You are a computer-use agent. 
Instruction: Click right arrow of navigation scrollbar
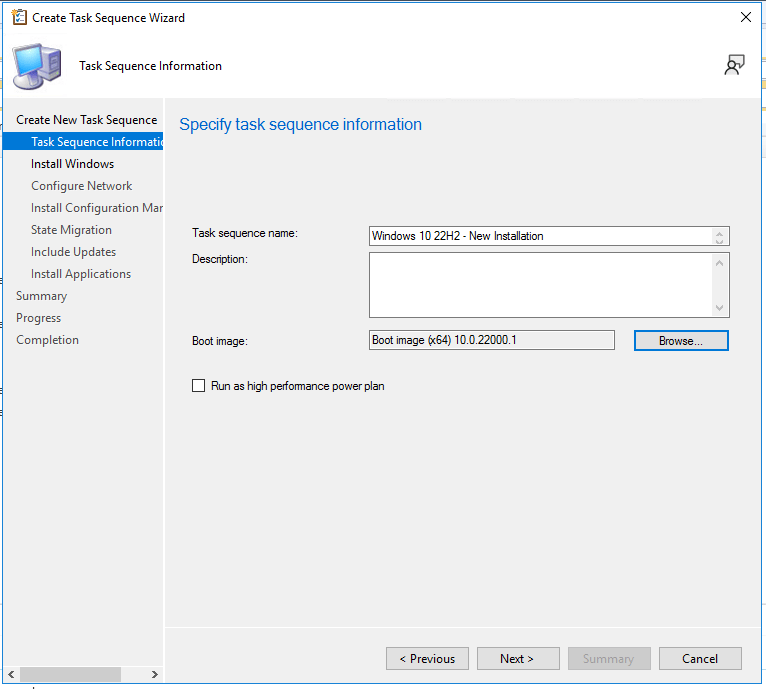click(x=155, y=674)
